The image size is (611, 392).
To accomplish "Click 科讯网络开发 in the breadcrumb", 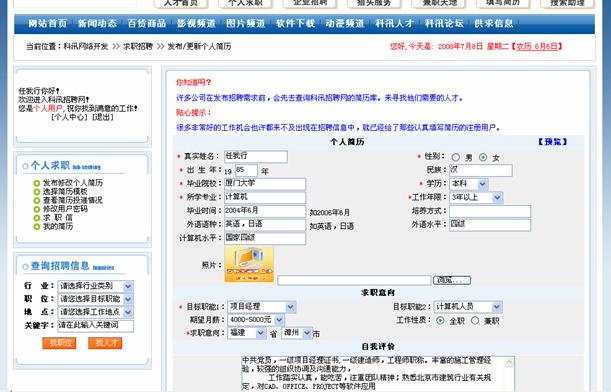I will click(x=86, y=46).
